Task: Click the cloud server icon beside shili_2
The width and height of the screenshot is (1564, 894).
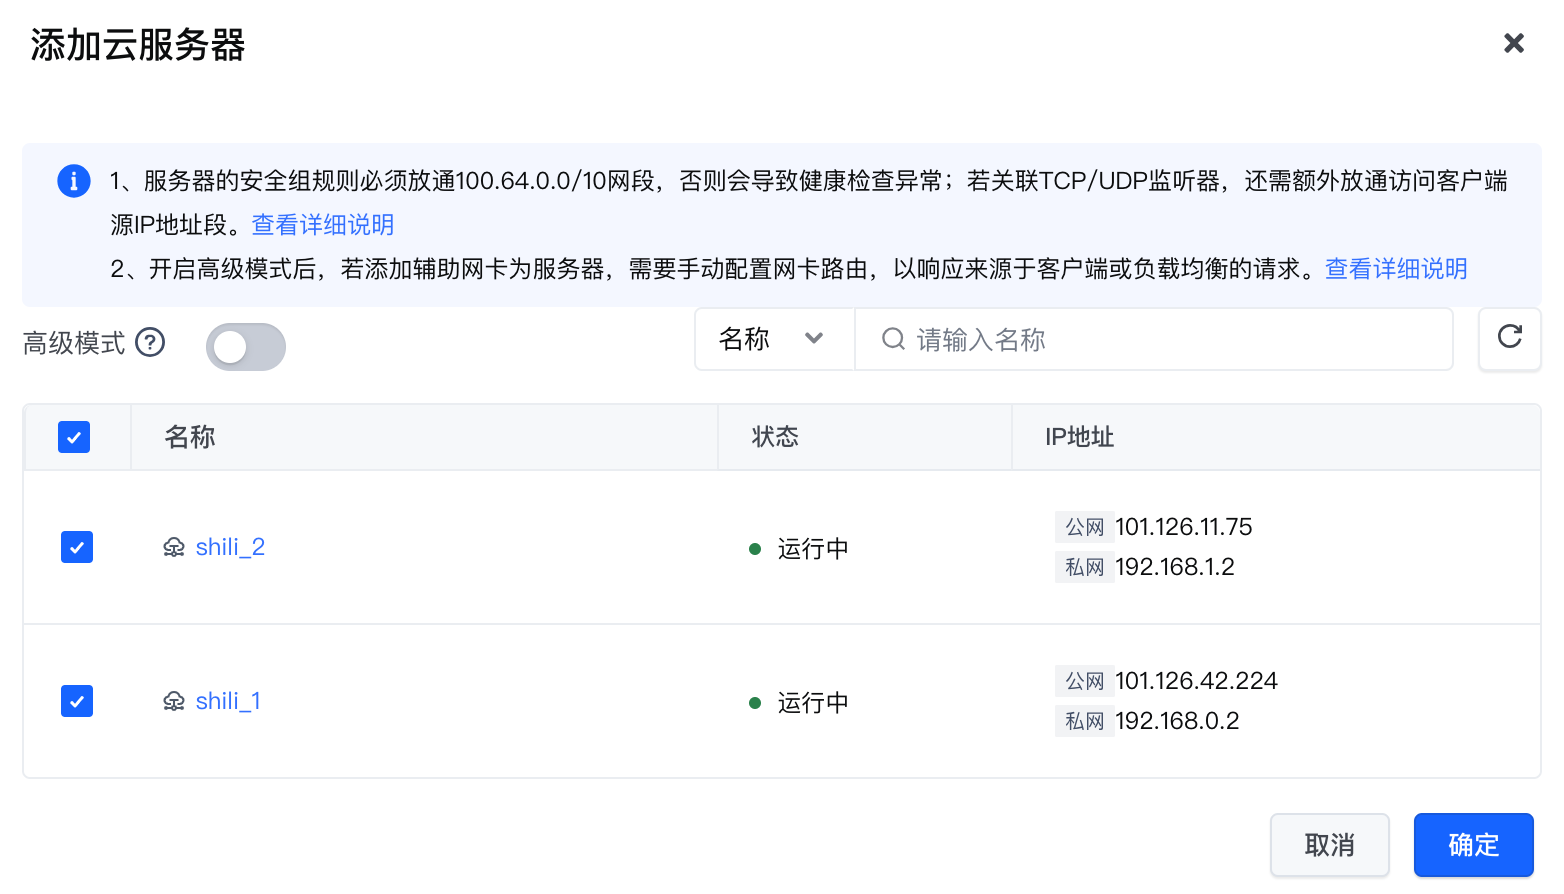Action: pos(174,548)
